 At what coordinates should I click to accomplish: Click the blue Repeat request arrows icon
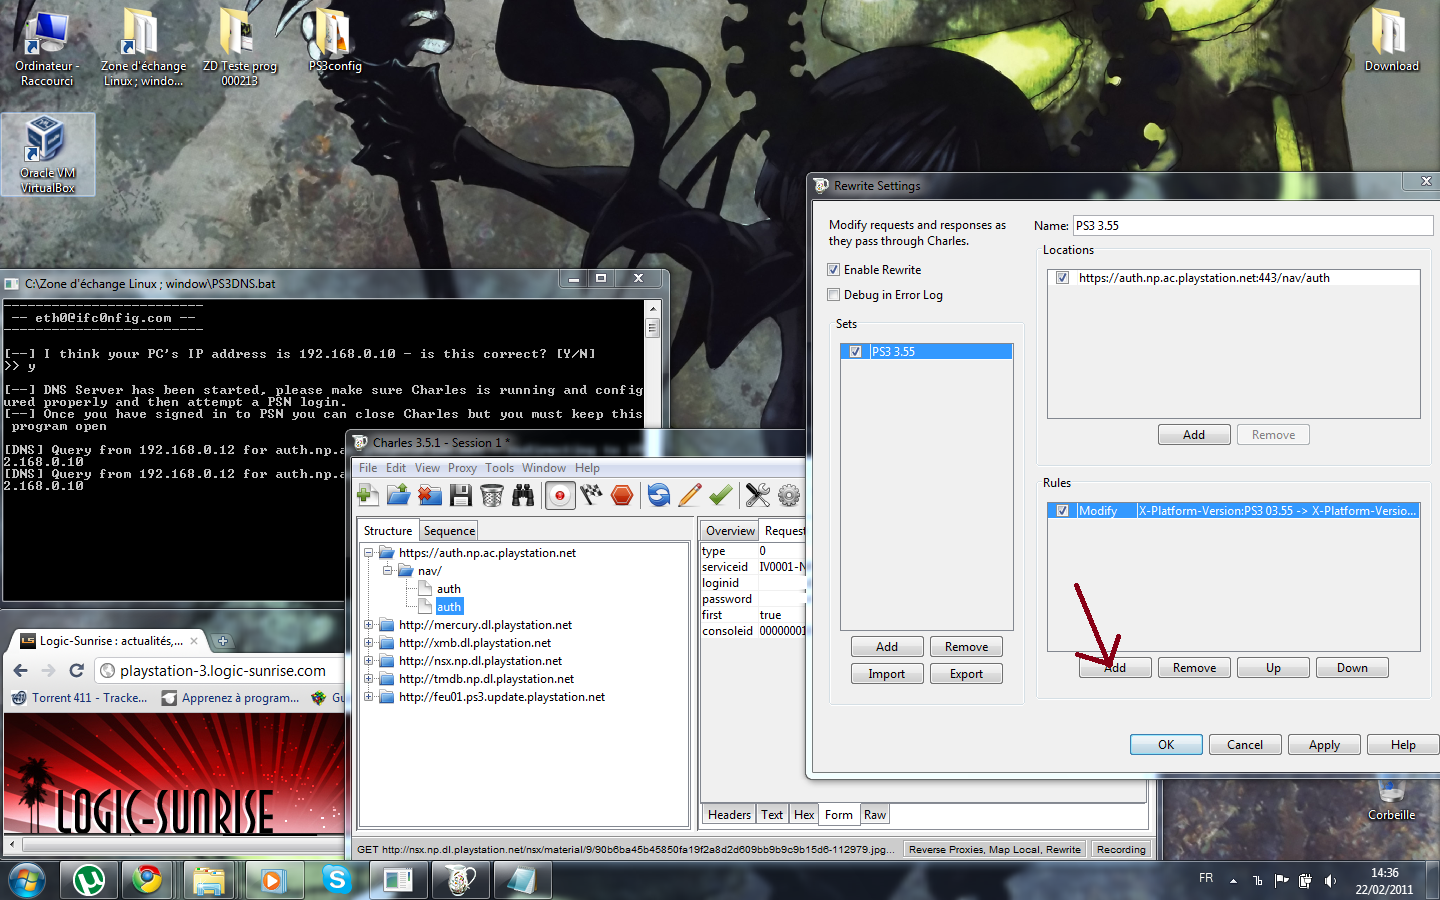click(x=658, y=495)
